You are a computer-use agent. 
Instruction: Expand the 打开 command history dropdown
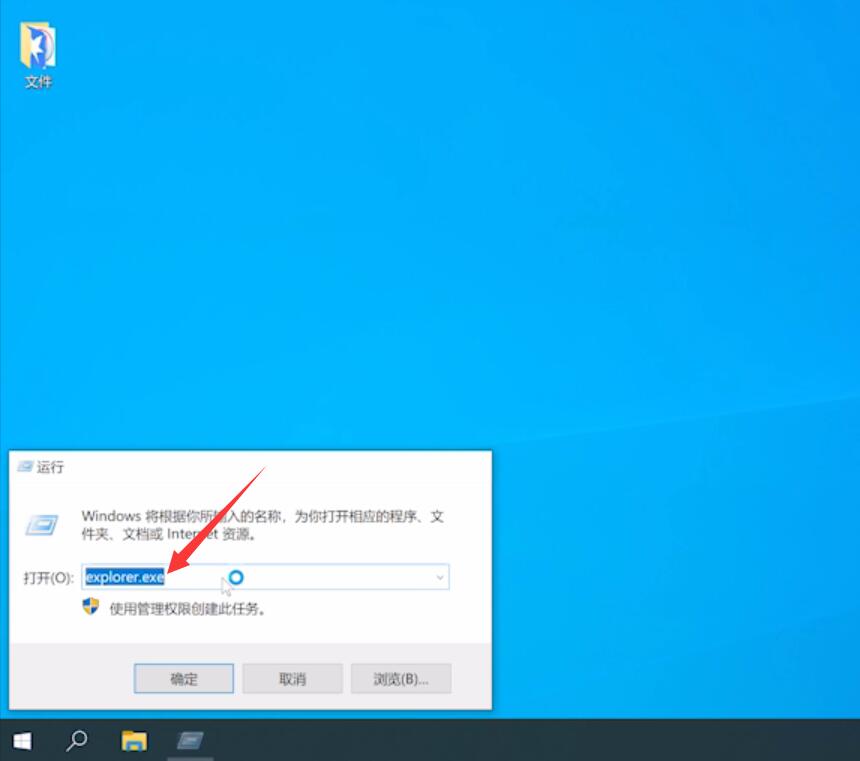coord(440,577)
